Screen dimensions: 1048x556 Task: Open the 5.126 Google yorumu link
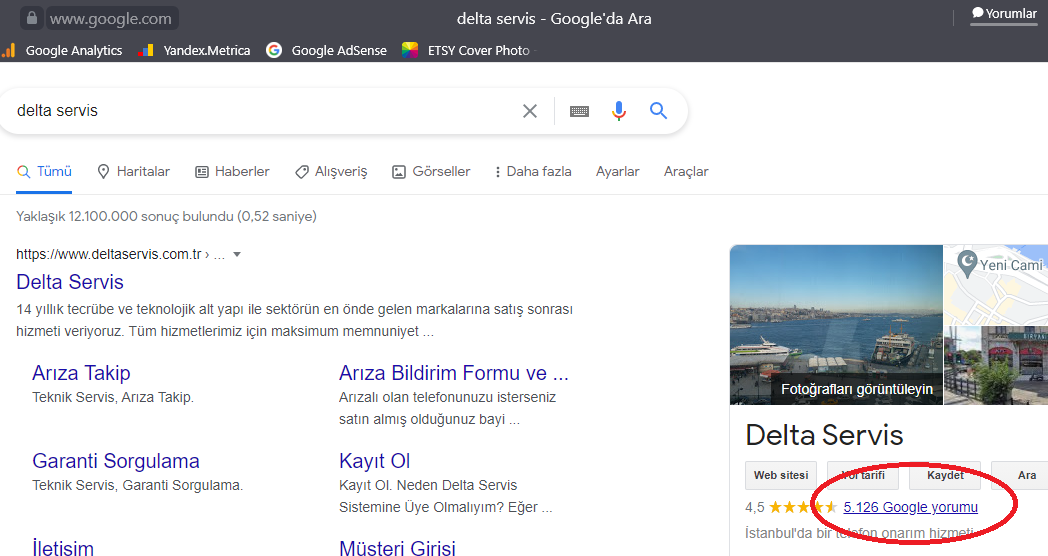pyautogui.click(x=910, y=507)
